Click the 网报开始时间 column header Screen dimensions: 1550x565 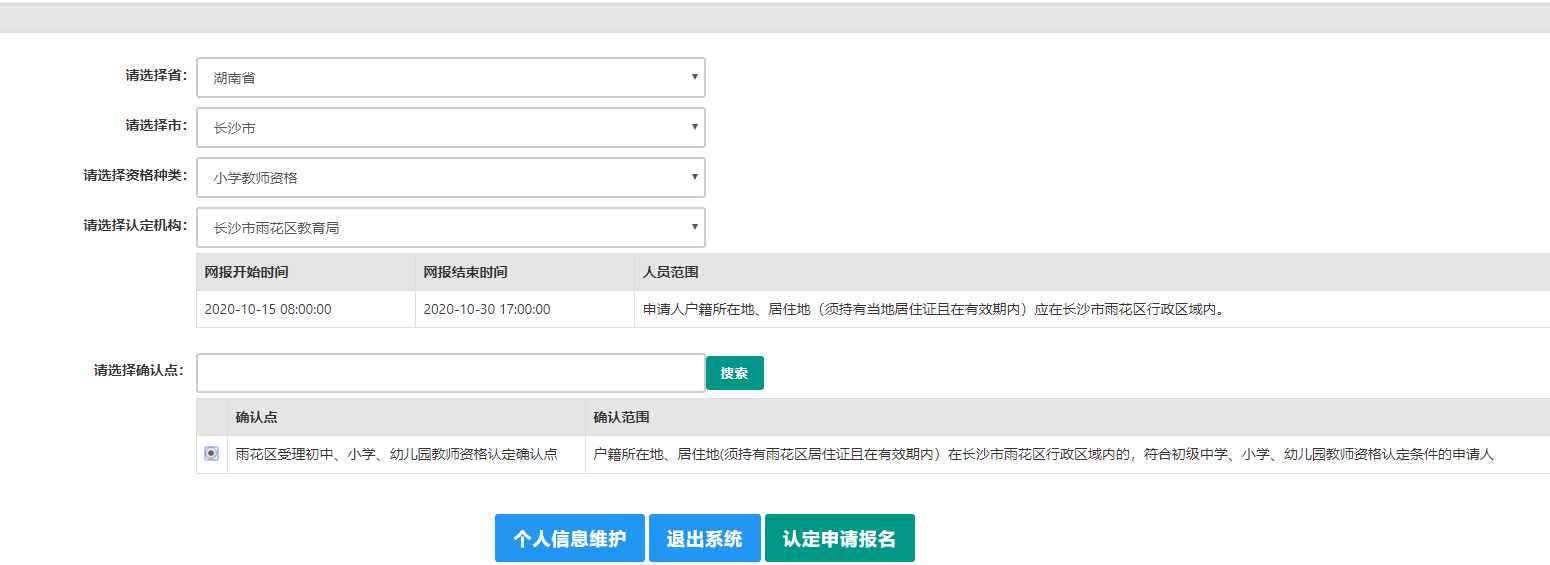(x=247, y=272)
